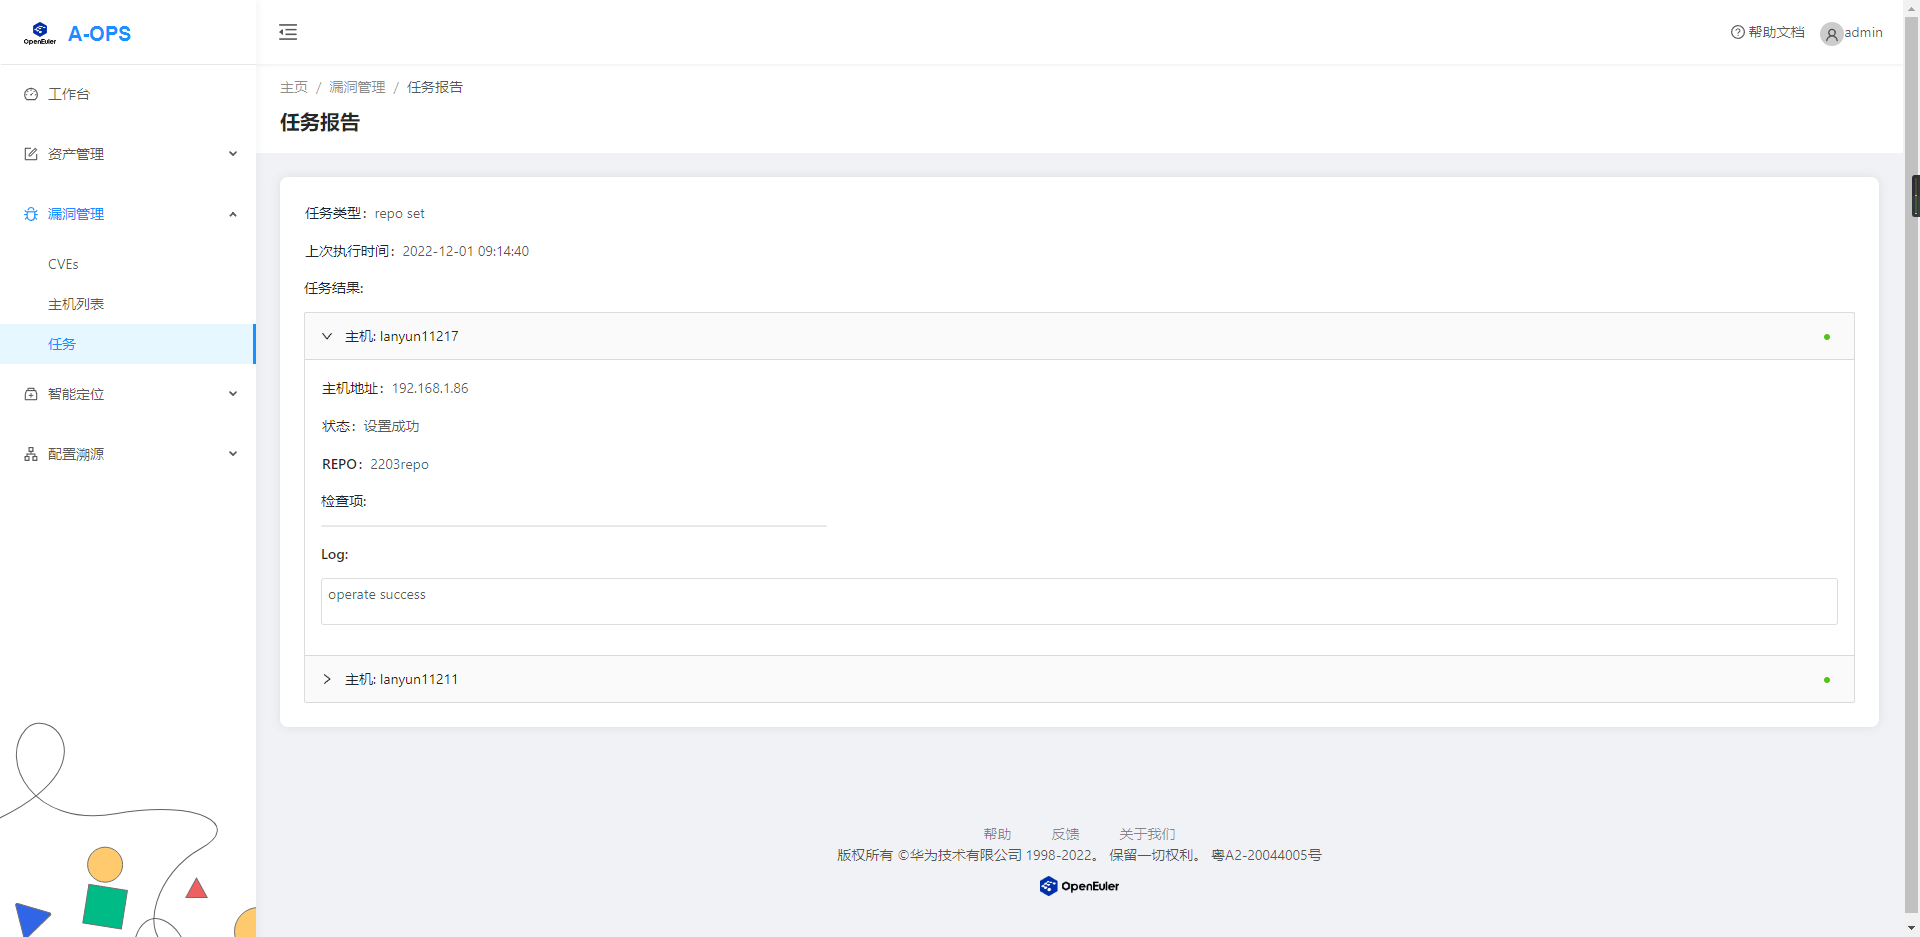Go to 主页 in the breadcrumb
The width and height of the screenshot is (1920, 937).
[294, 87]
